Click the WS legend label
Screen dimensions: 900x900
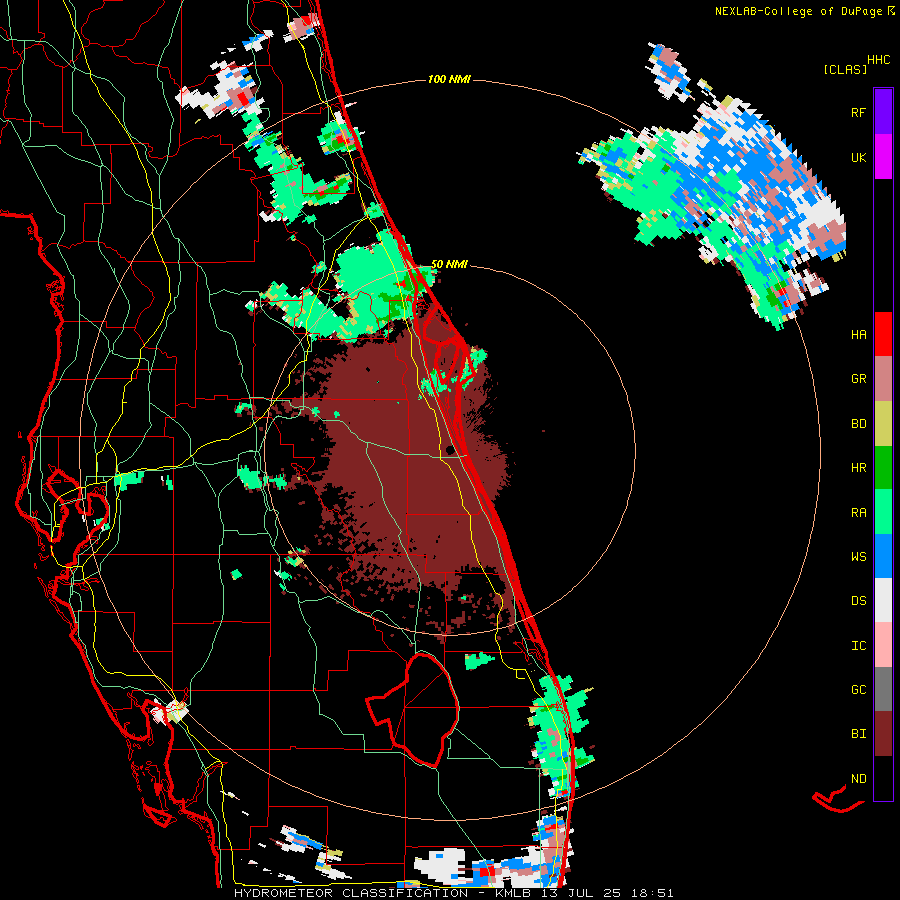click(858, 557)
